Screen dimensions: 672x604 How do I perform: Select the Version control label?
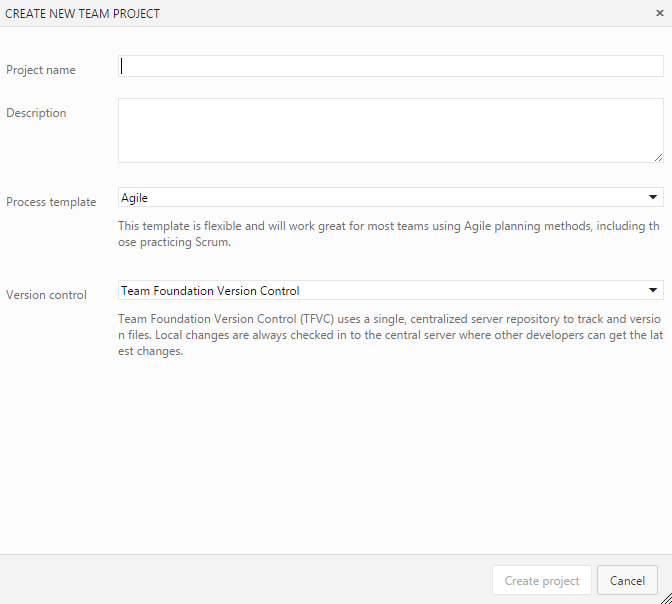point(46,295)
